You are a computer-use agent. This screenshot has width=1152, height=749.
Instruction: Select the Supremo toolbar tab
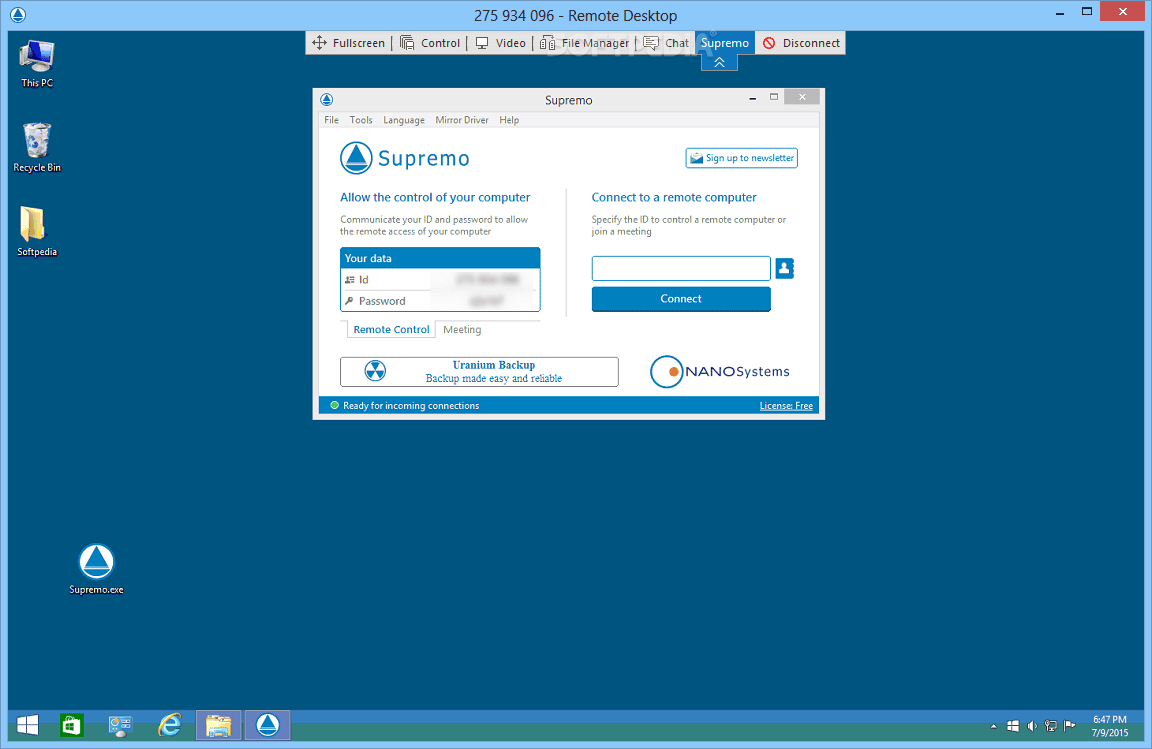(x=724, y=43)
